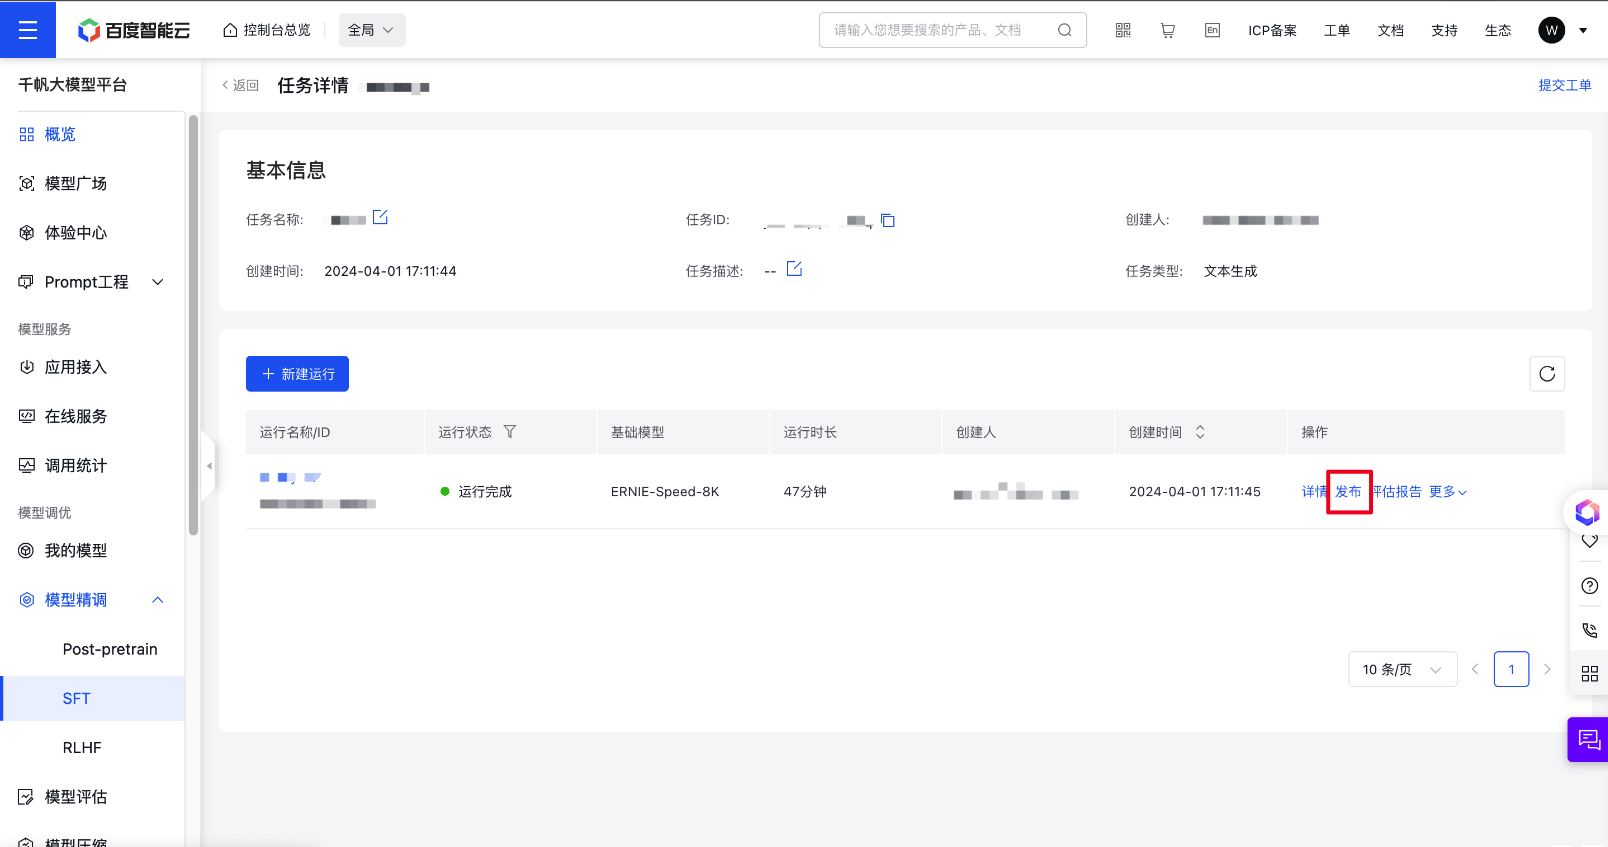Open 生态 in the top navigation
1608x847 pixels.
pyautogui.click(x=1498, y=30)
